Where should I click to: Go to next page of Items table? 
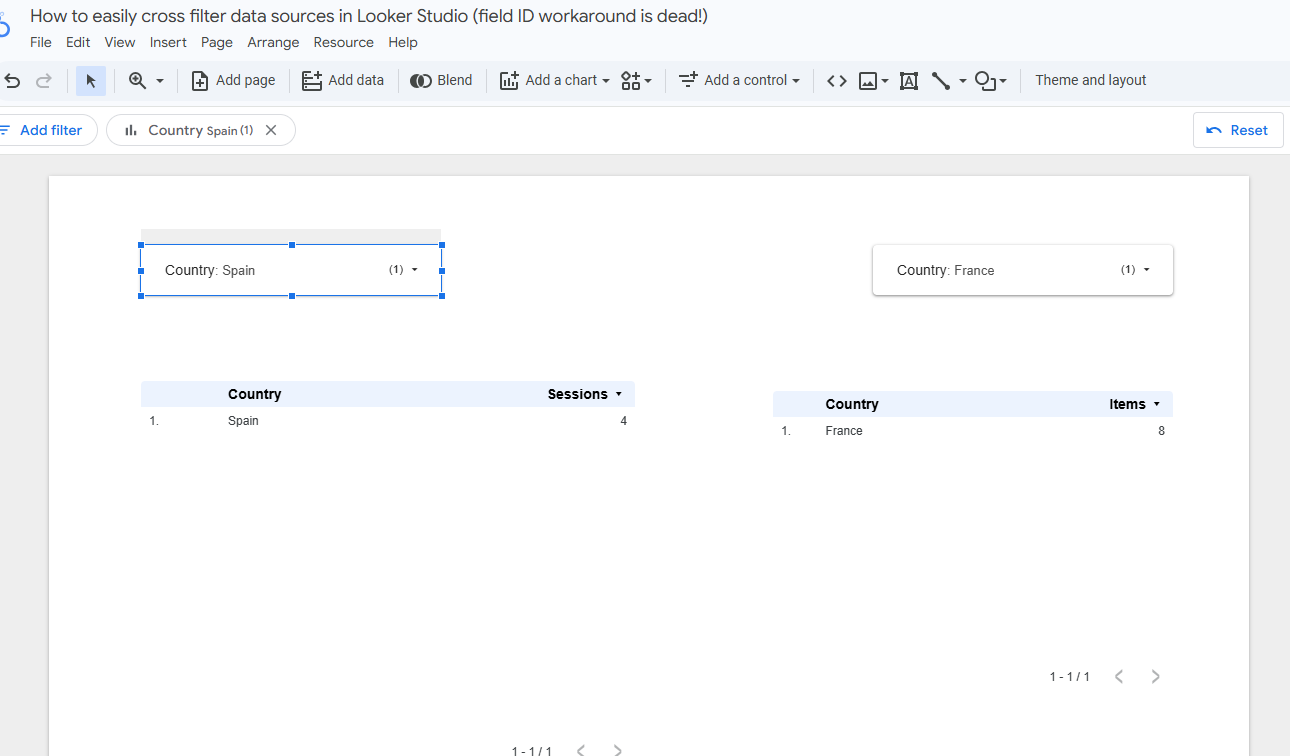click(x=1155, y=676)
